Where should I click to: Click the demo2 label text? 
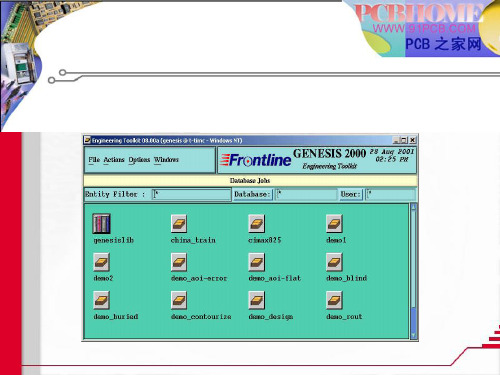(103, 278)
